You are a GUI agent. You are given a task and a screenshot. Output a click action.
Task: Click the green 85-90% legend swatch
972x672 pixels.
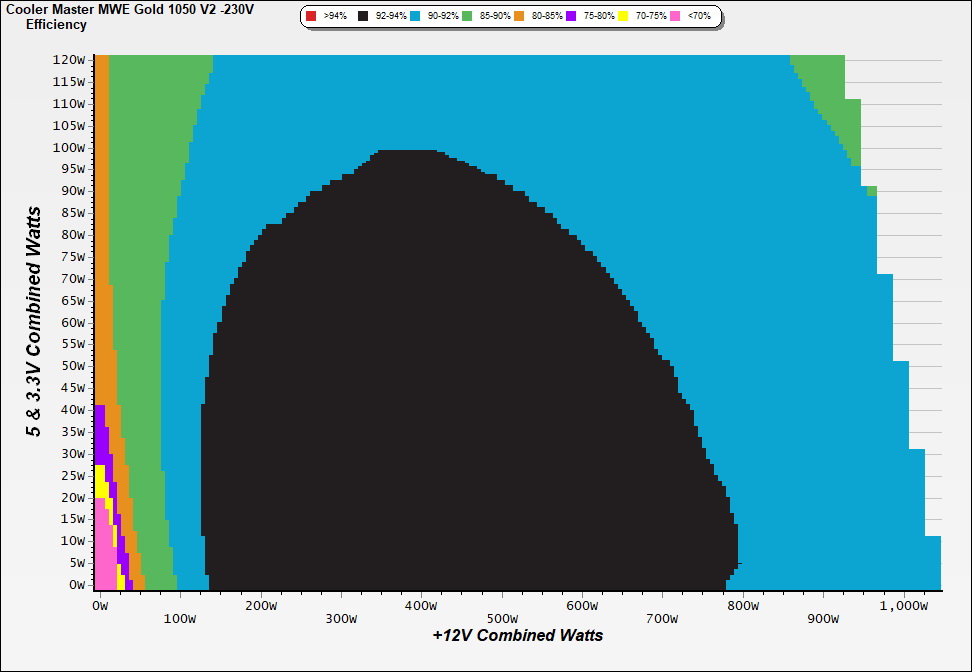pos(467,17)
